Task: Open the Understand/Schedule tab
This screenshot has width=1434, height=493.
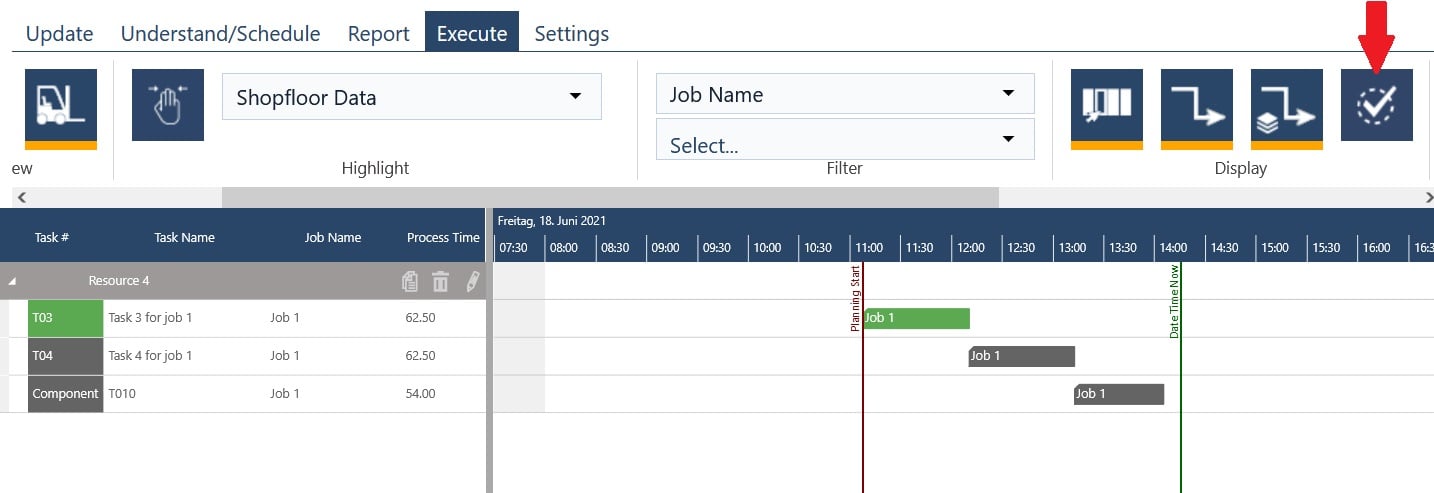Action: [x=220, y=33]
